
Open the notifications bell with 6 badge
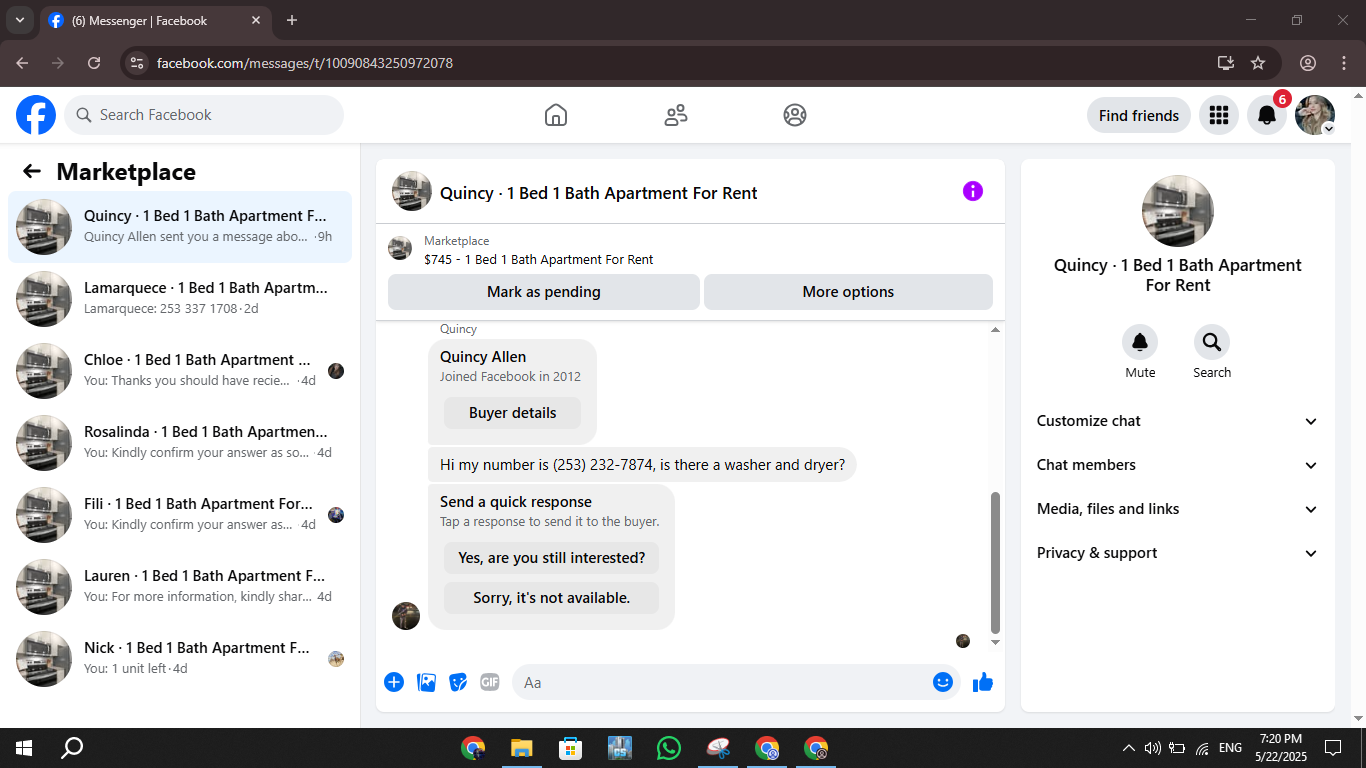pyautogui.click(x=1267, y=115)
